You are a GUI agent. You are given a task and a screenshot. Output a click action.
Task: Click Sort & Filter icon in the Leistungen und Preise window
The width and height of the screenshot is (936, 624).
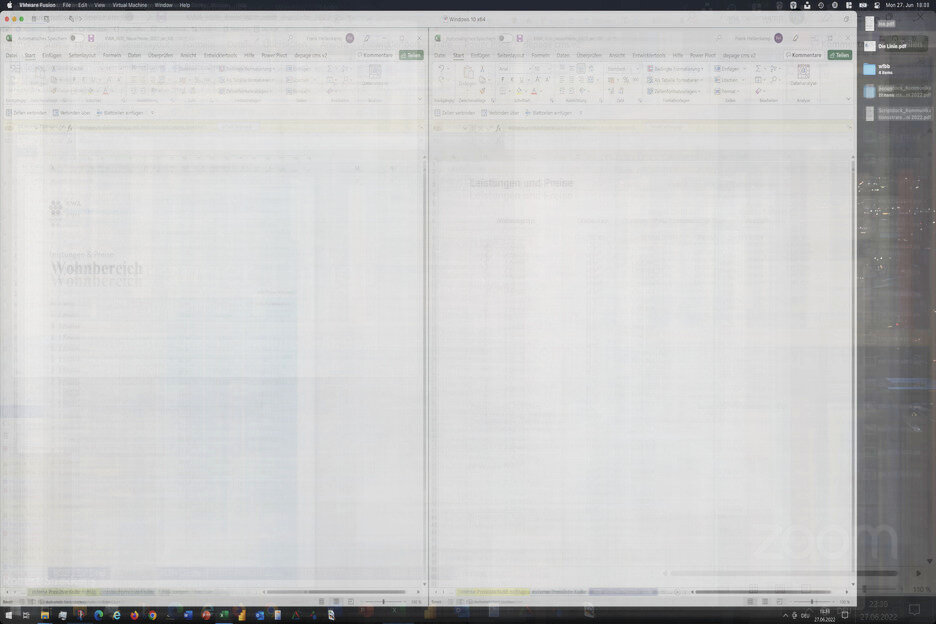pyautogui.click(x=774, y=69)
